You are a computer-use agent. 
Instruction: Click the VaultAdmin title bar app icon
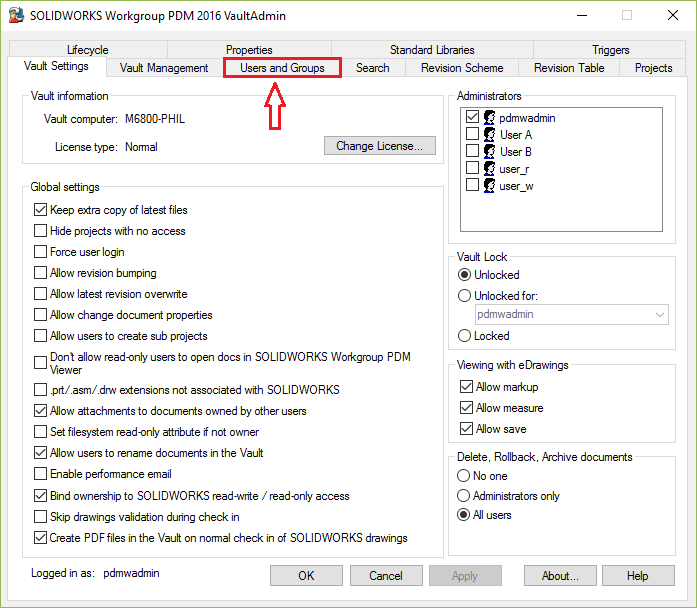(x=16, y=15)
